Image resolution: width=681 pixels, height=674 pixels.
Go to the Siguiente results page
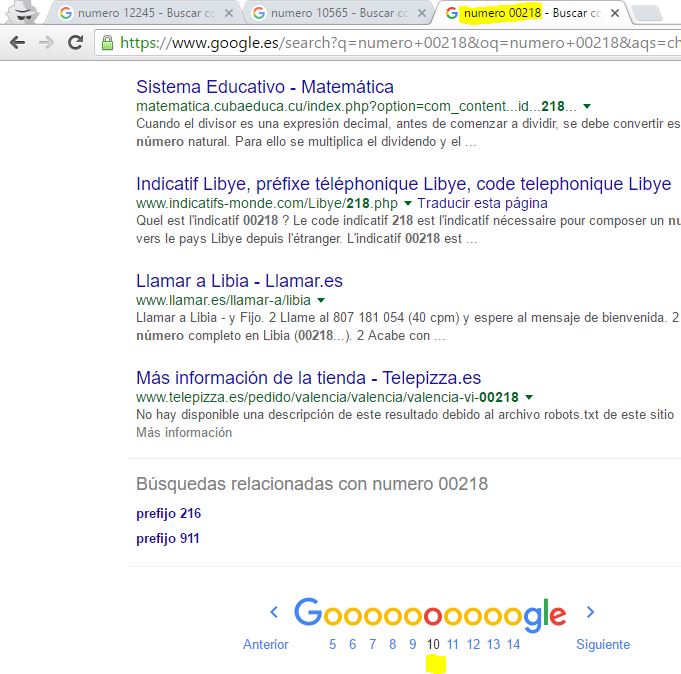[603, 644]
